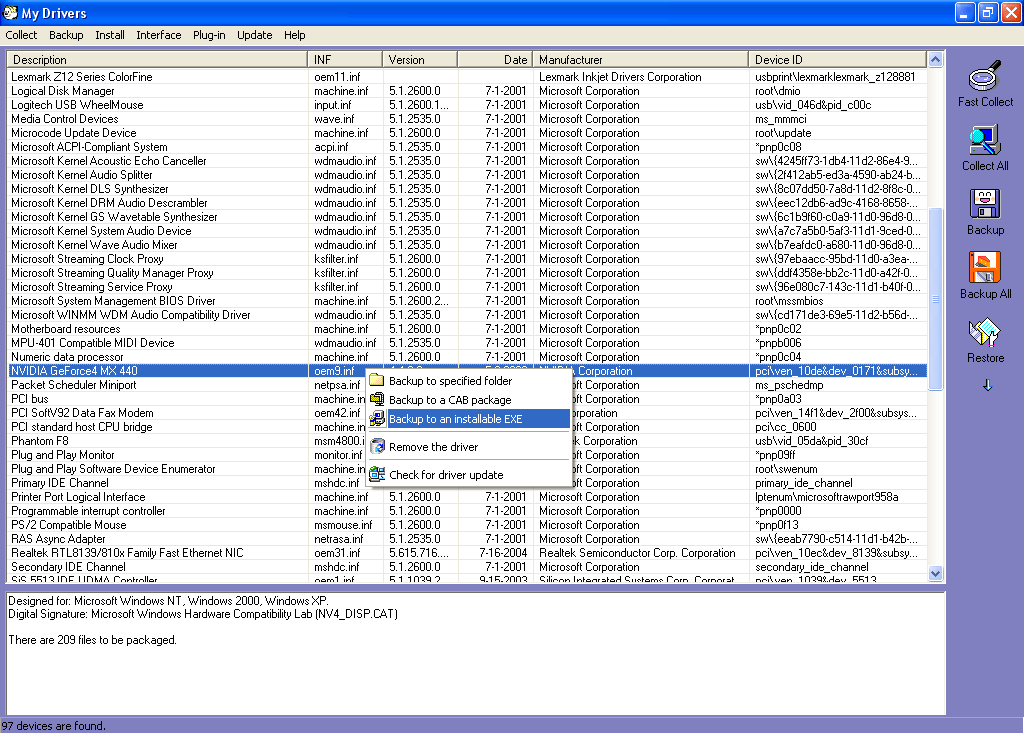Select Backup to specified folder
This screenshot has width=1024, height=733.
450,381
